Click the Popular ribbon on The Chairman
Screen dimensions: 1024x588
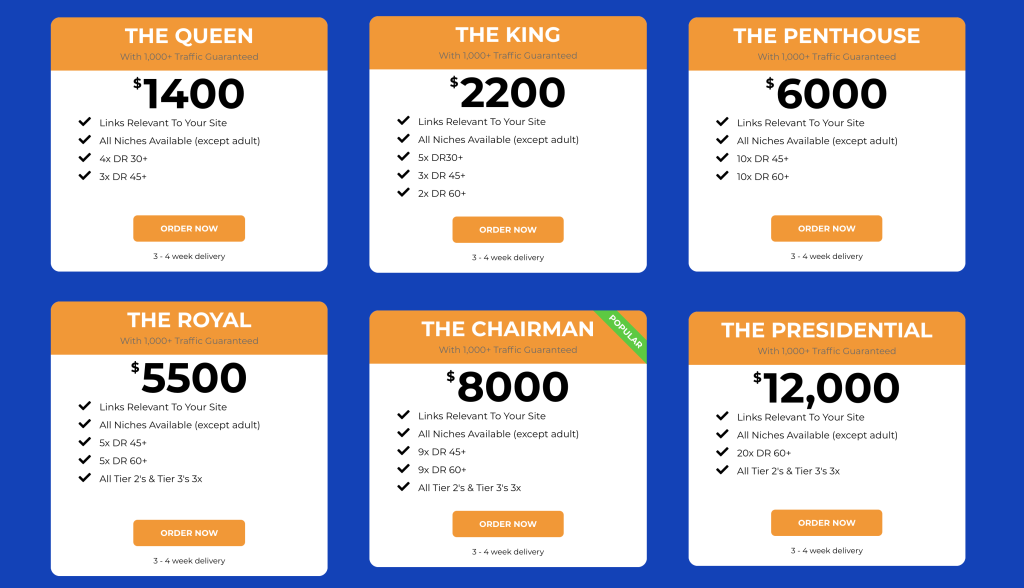625,331
